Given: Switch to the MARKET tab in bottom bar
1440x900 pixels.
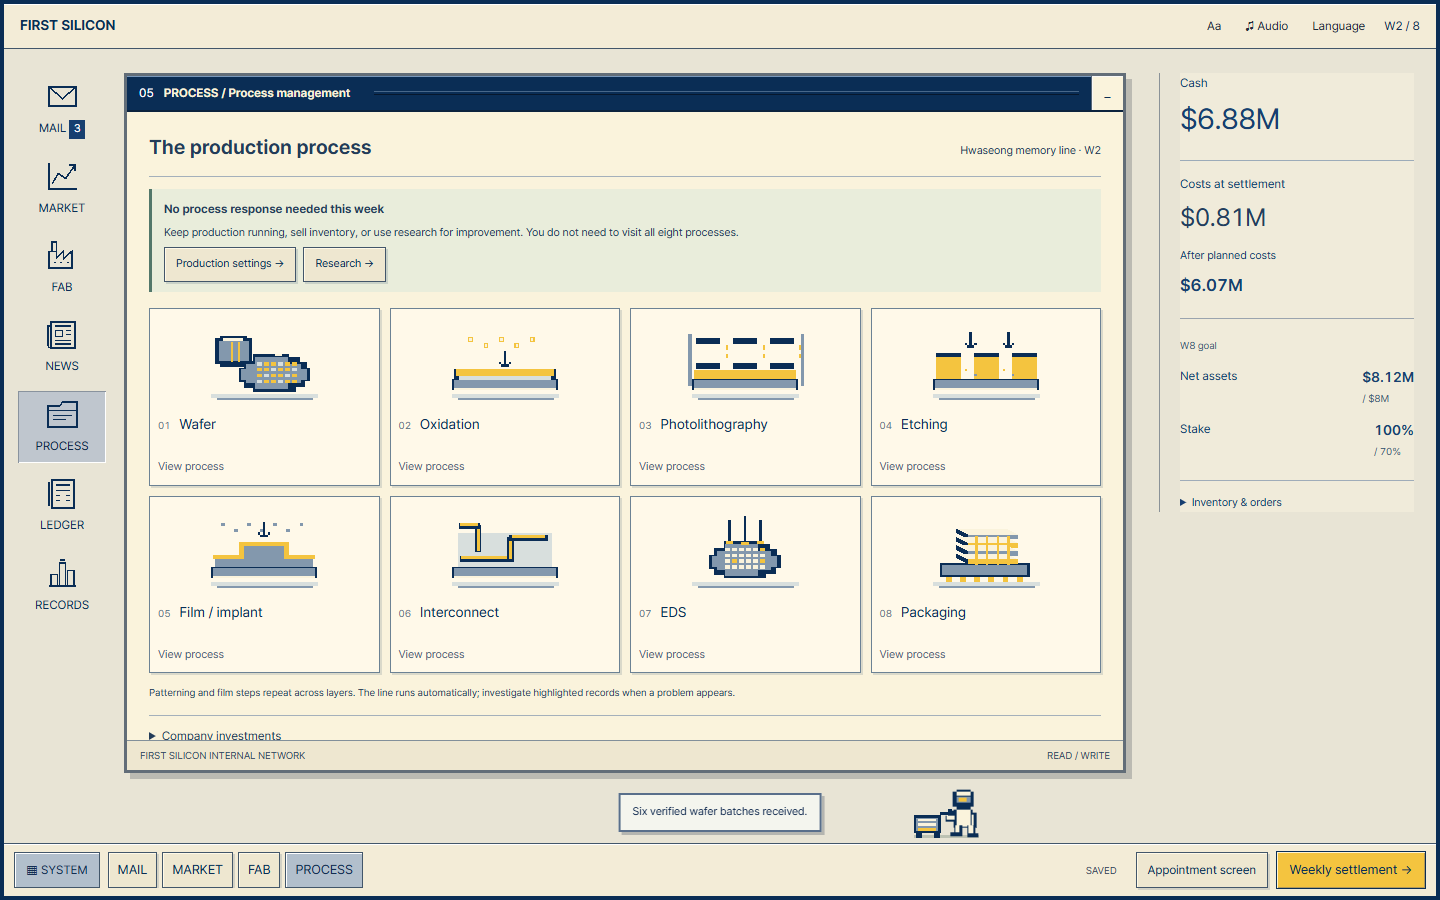Looking at the screenshot, I should pyautogui.click(x=197, y=870).
